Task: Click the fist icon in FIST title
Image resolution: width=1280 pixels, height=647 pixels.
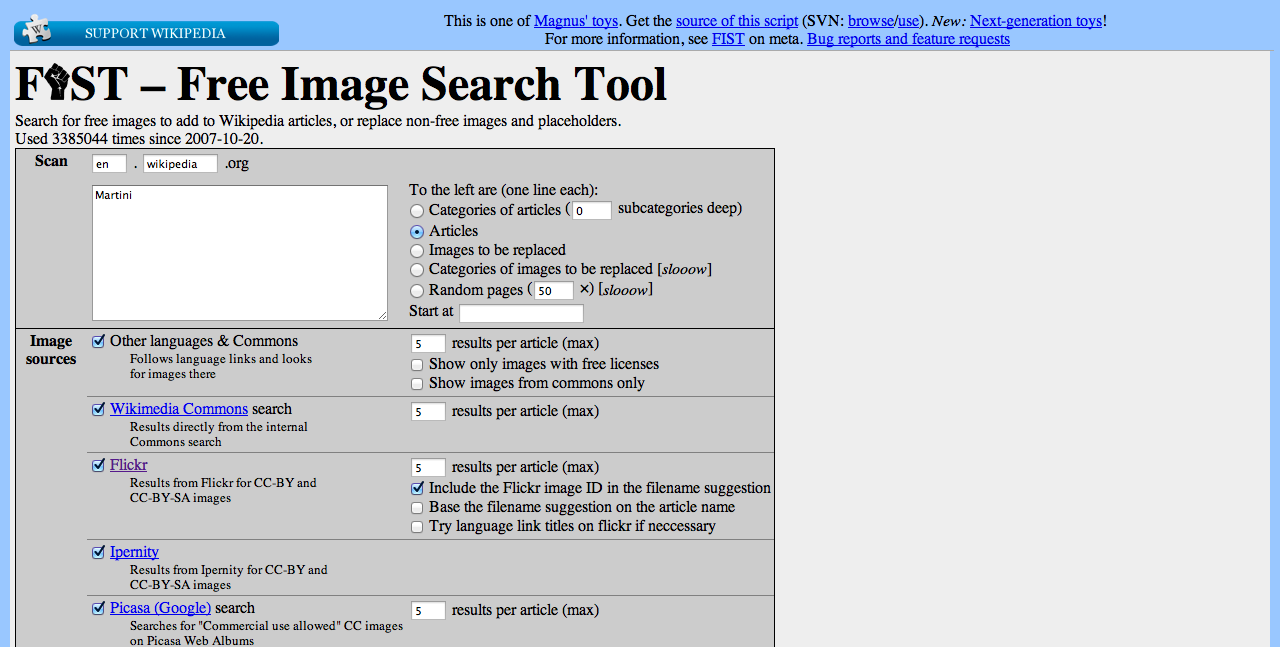Action: pos(56,84)
